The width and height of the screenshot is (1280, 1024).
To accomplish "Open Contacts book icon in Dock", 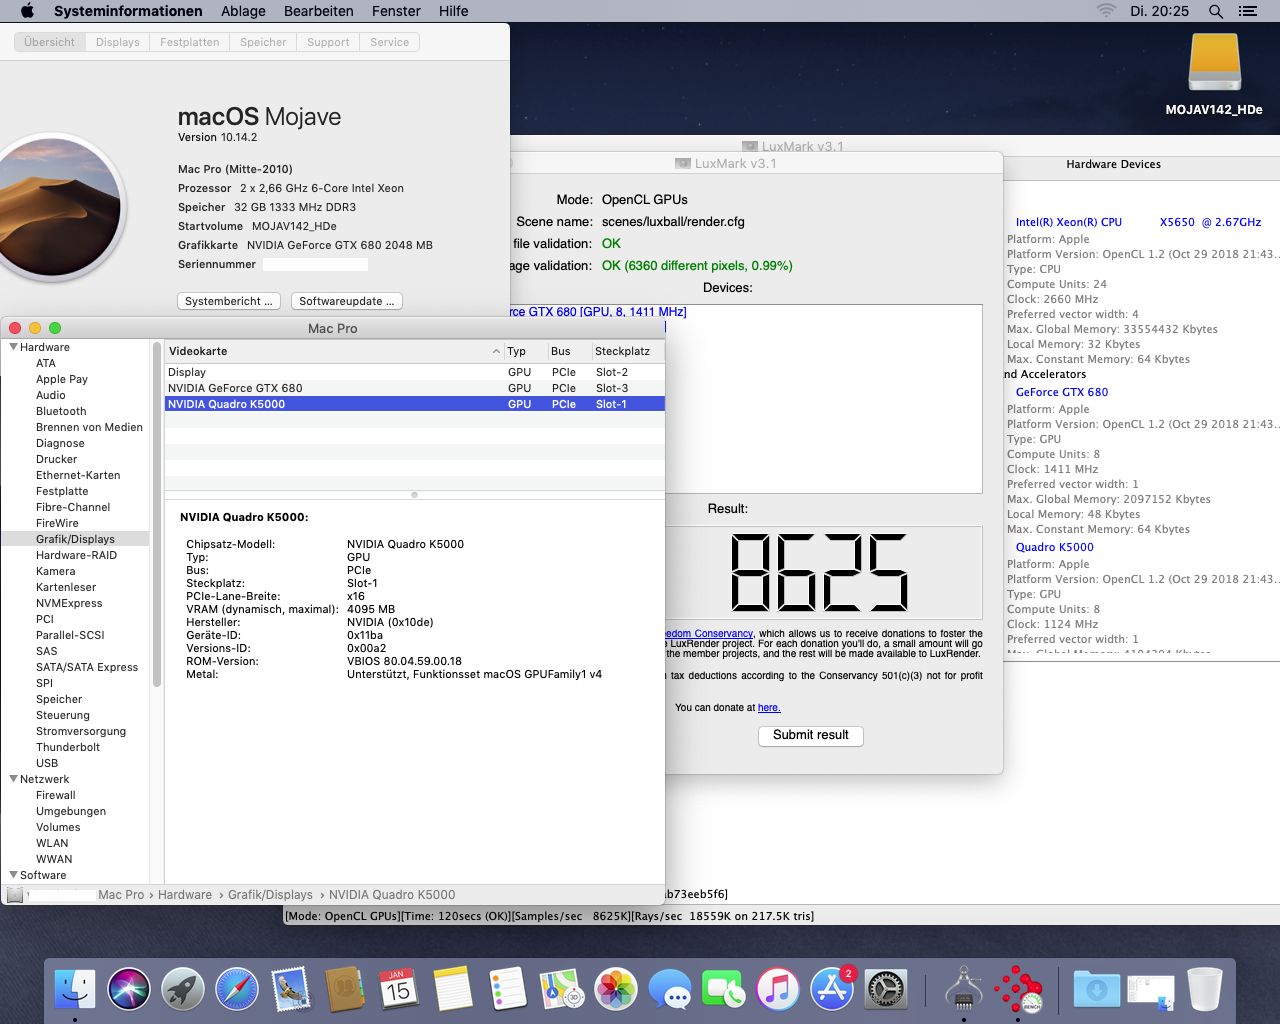I will tap(345, 990).
